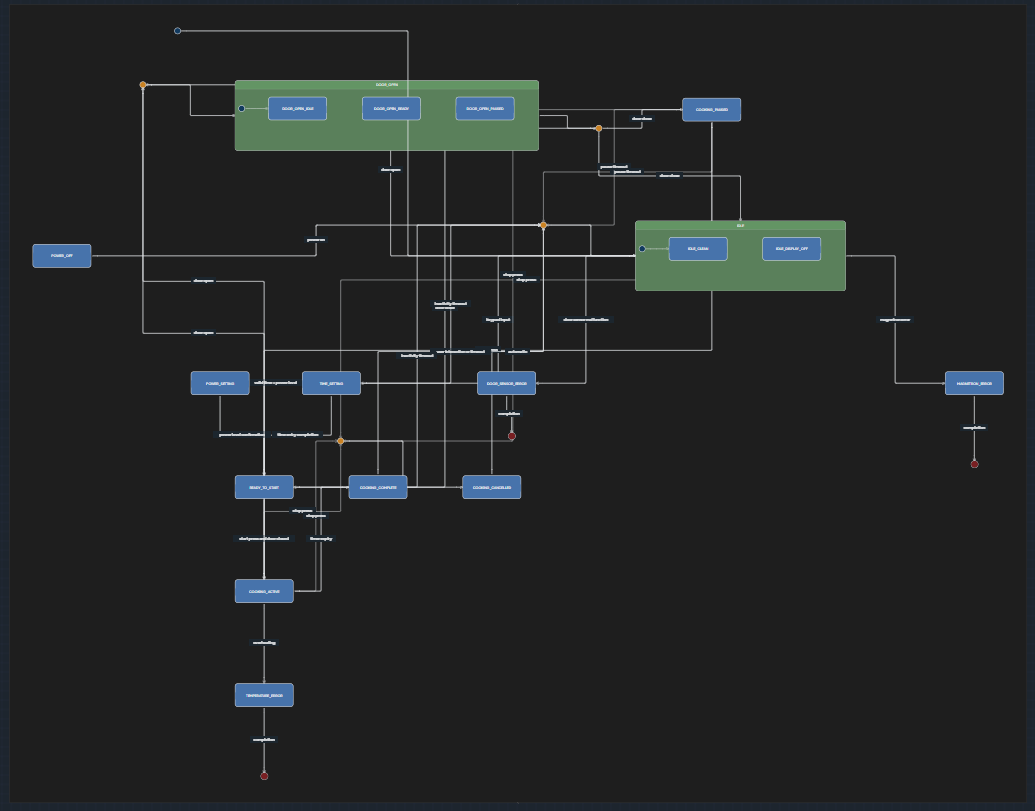Screen dimensions: 1035x811
Task: Click the completion label under MAGNETRON_ERROR
Action: pos(974,428)
